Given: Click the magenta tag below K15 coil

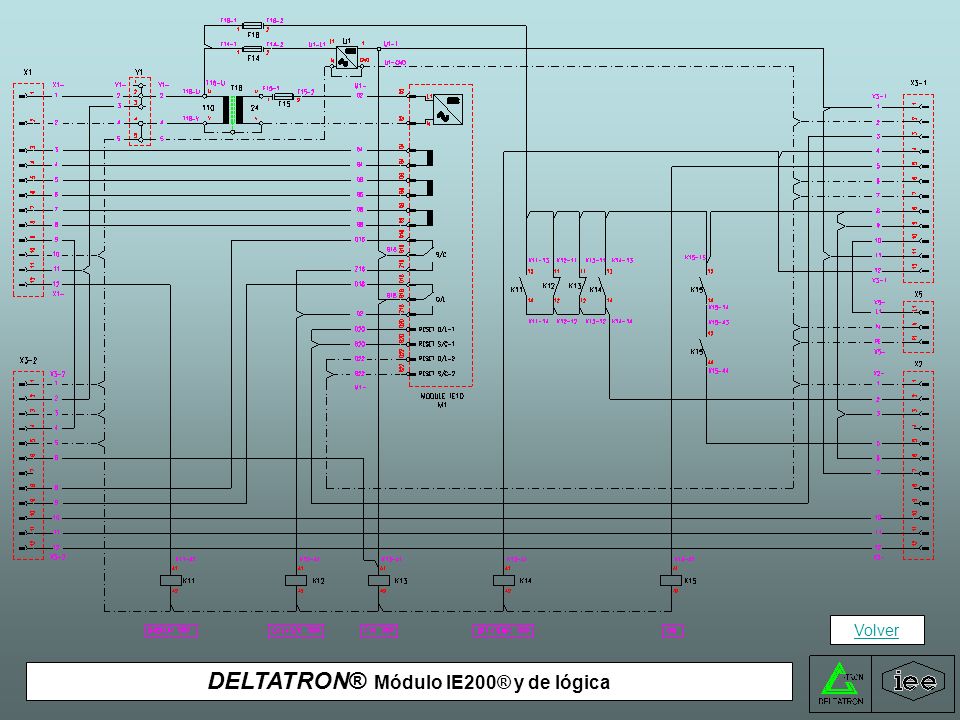Looking at the screenshot, I should 672,631.
